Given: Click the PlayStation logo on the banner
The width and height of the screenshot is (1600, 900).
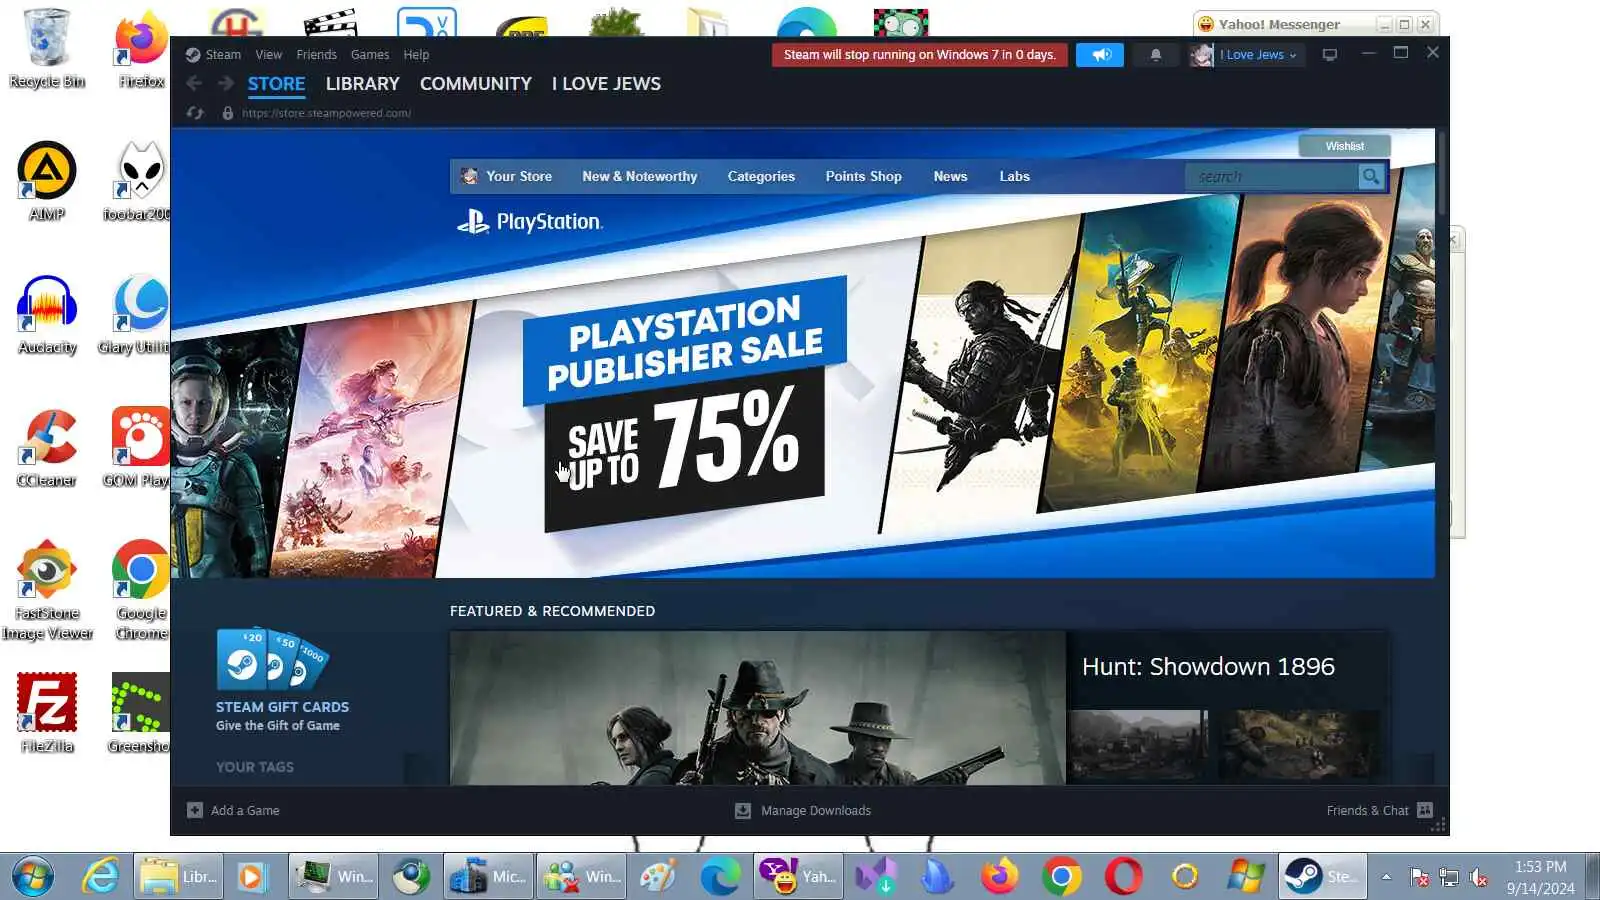Looking at the screenshot, I should 529,222.
